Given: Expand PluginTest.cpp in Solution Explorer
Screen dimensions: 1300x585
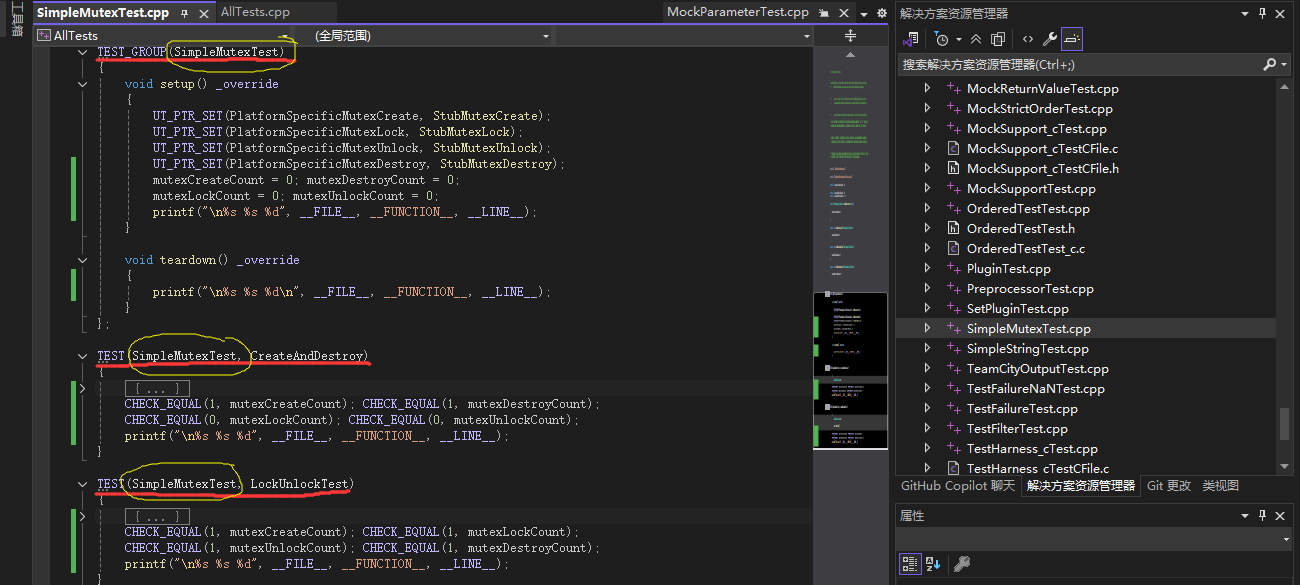Looking at the screenshot, I should point(926,268).
